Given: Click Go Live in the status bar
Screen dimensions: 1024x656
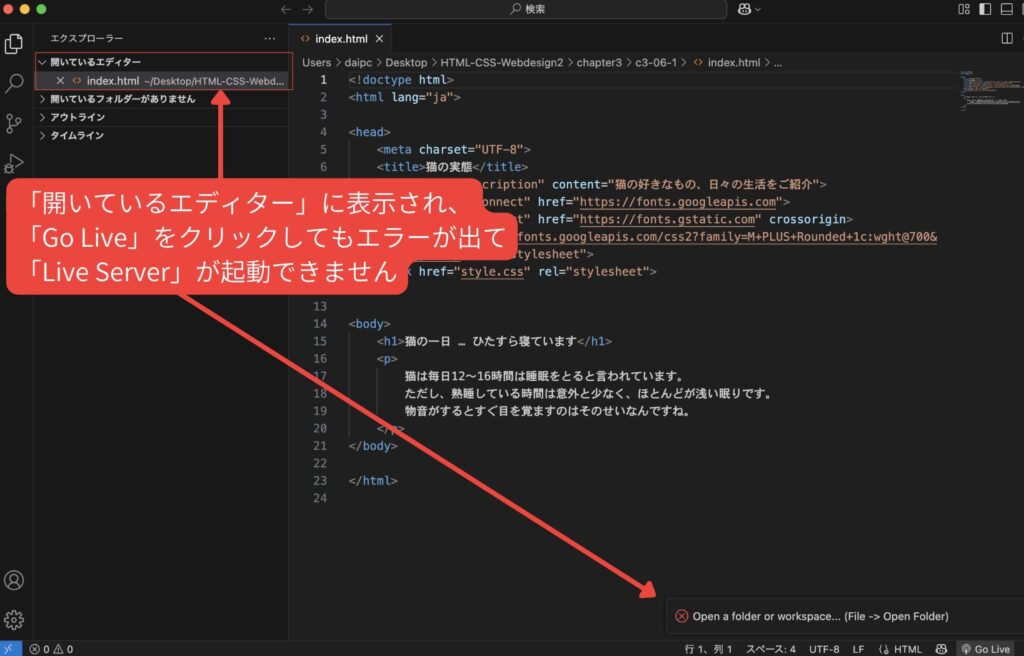Looking at the screenshot, I should pyautogui.click(x=986, y=649).
